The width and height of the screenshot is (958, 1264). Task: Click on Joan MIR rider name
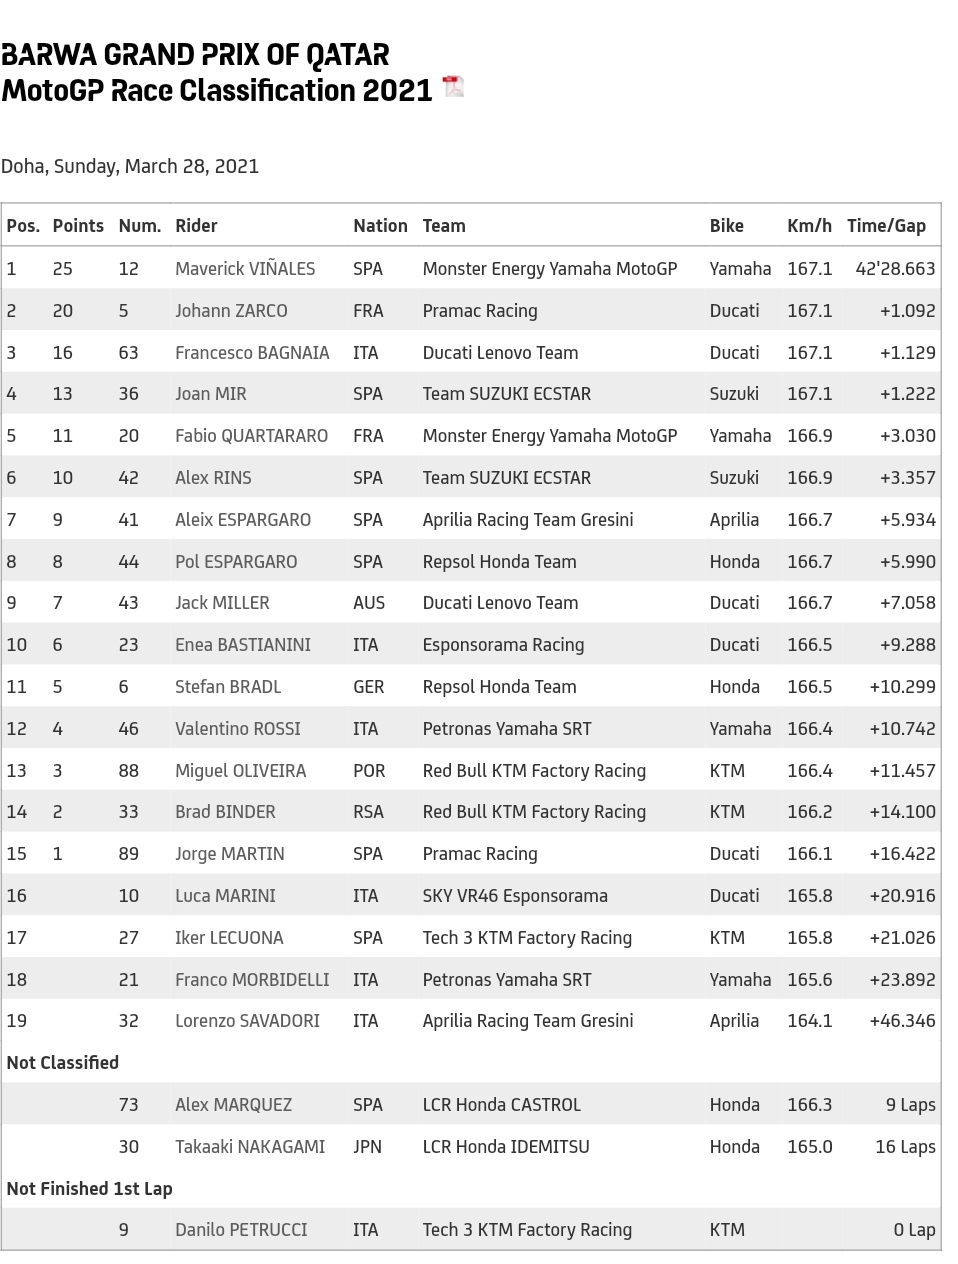(x=210, y=394)
